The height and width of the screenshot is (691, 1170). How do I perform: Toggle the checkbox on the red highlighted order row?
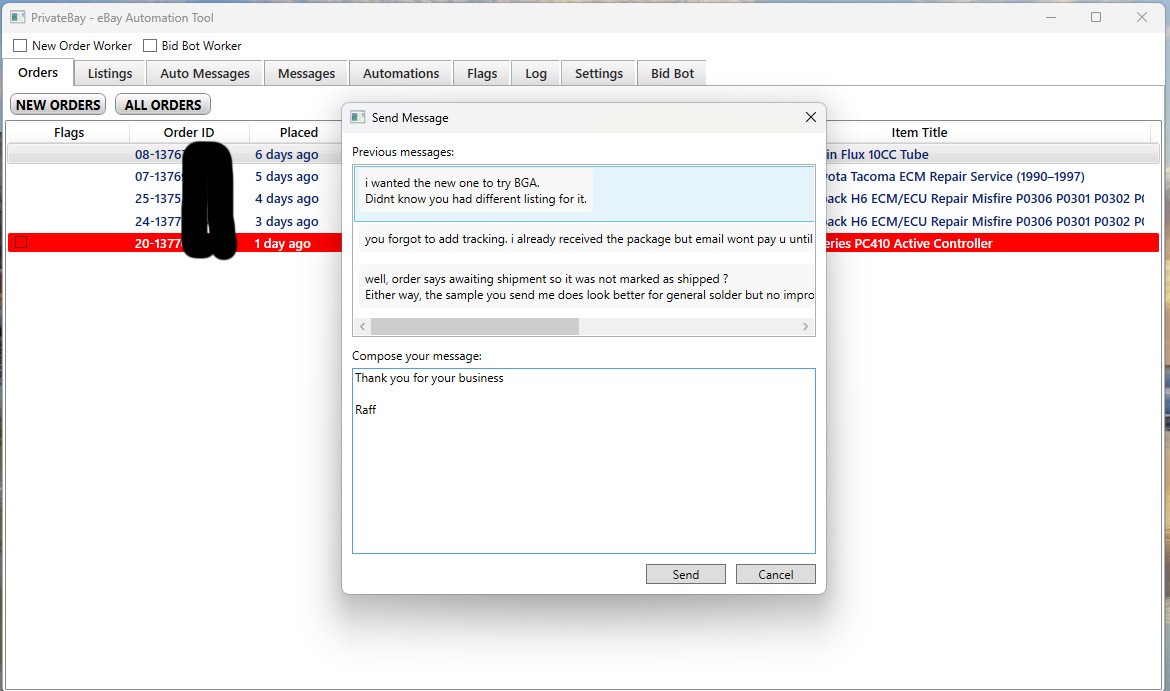click(x=20, y=242)
